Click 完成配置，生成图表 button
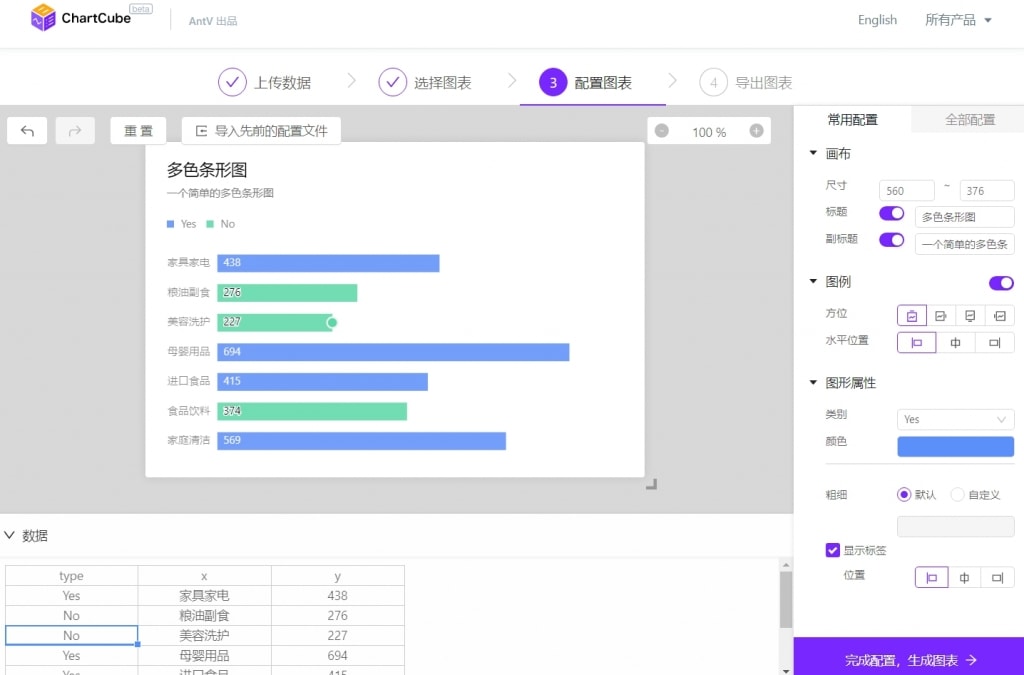The width and height of the screenshot is (1024, 675). (909, 660)
